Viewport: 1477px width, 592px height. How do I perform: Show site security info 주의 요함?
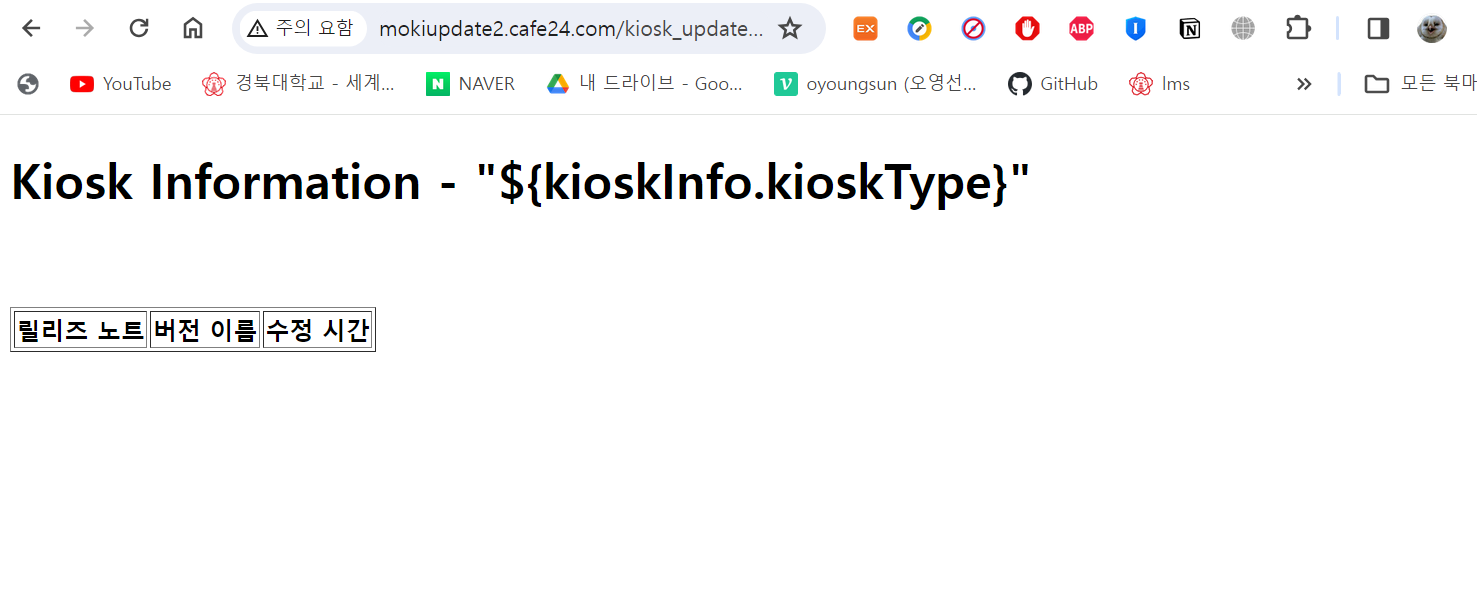[x=301, y=28]
